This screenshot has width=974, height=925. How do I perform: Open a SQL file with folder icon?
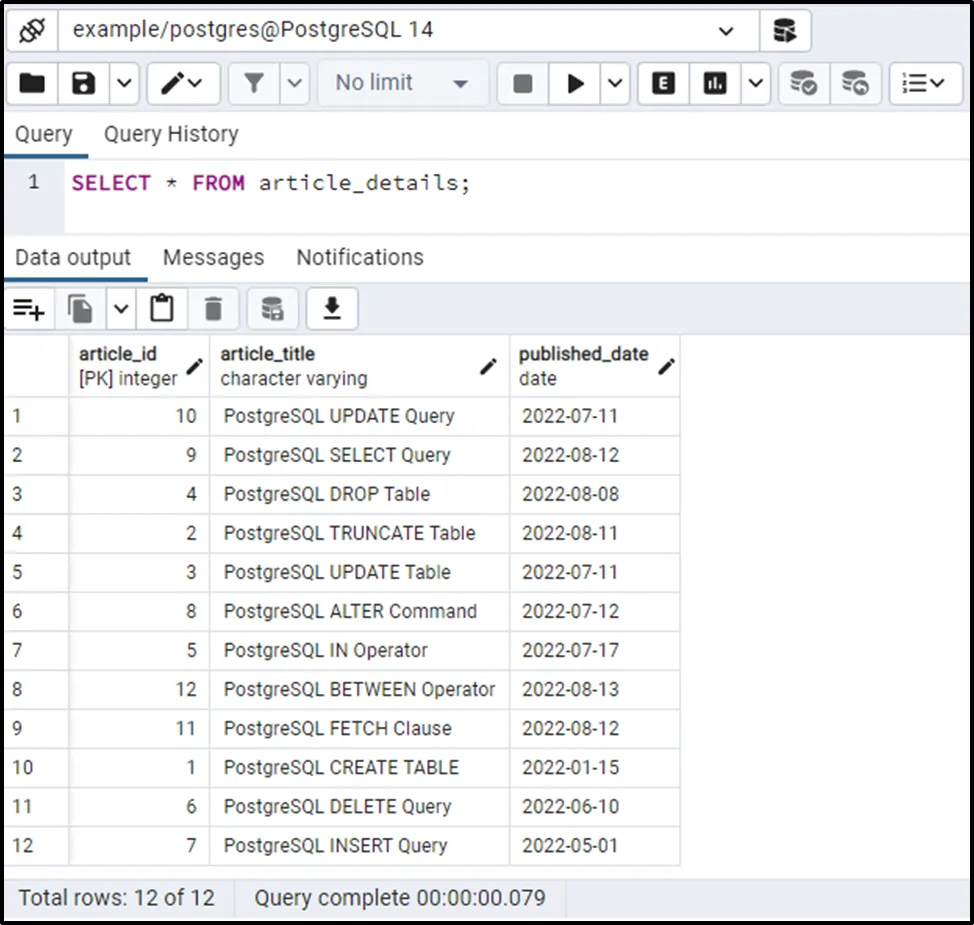pos(32,83)
